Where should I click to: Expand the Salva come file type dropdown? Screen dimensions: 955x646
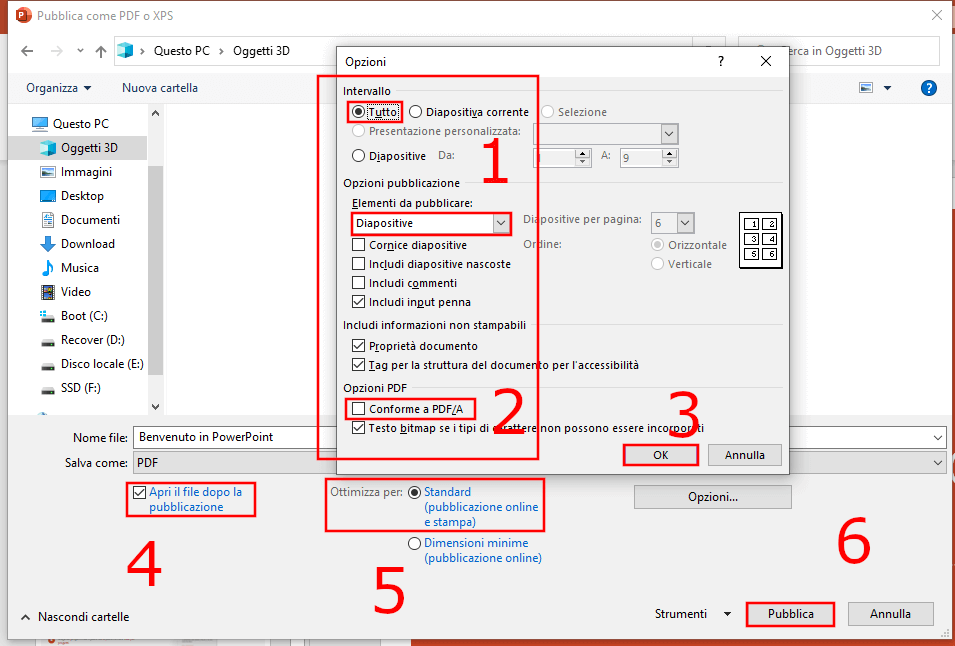click(x=936, y=463)
